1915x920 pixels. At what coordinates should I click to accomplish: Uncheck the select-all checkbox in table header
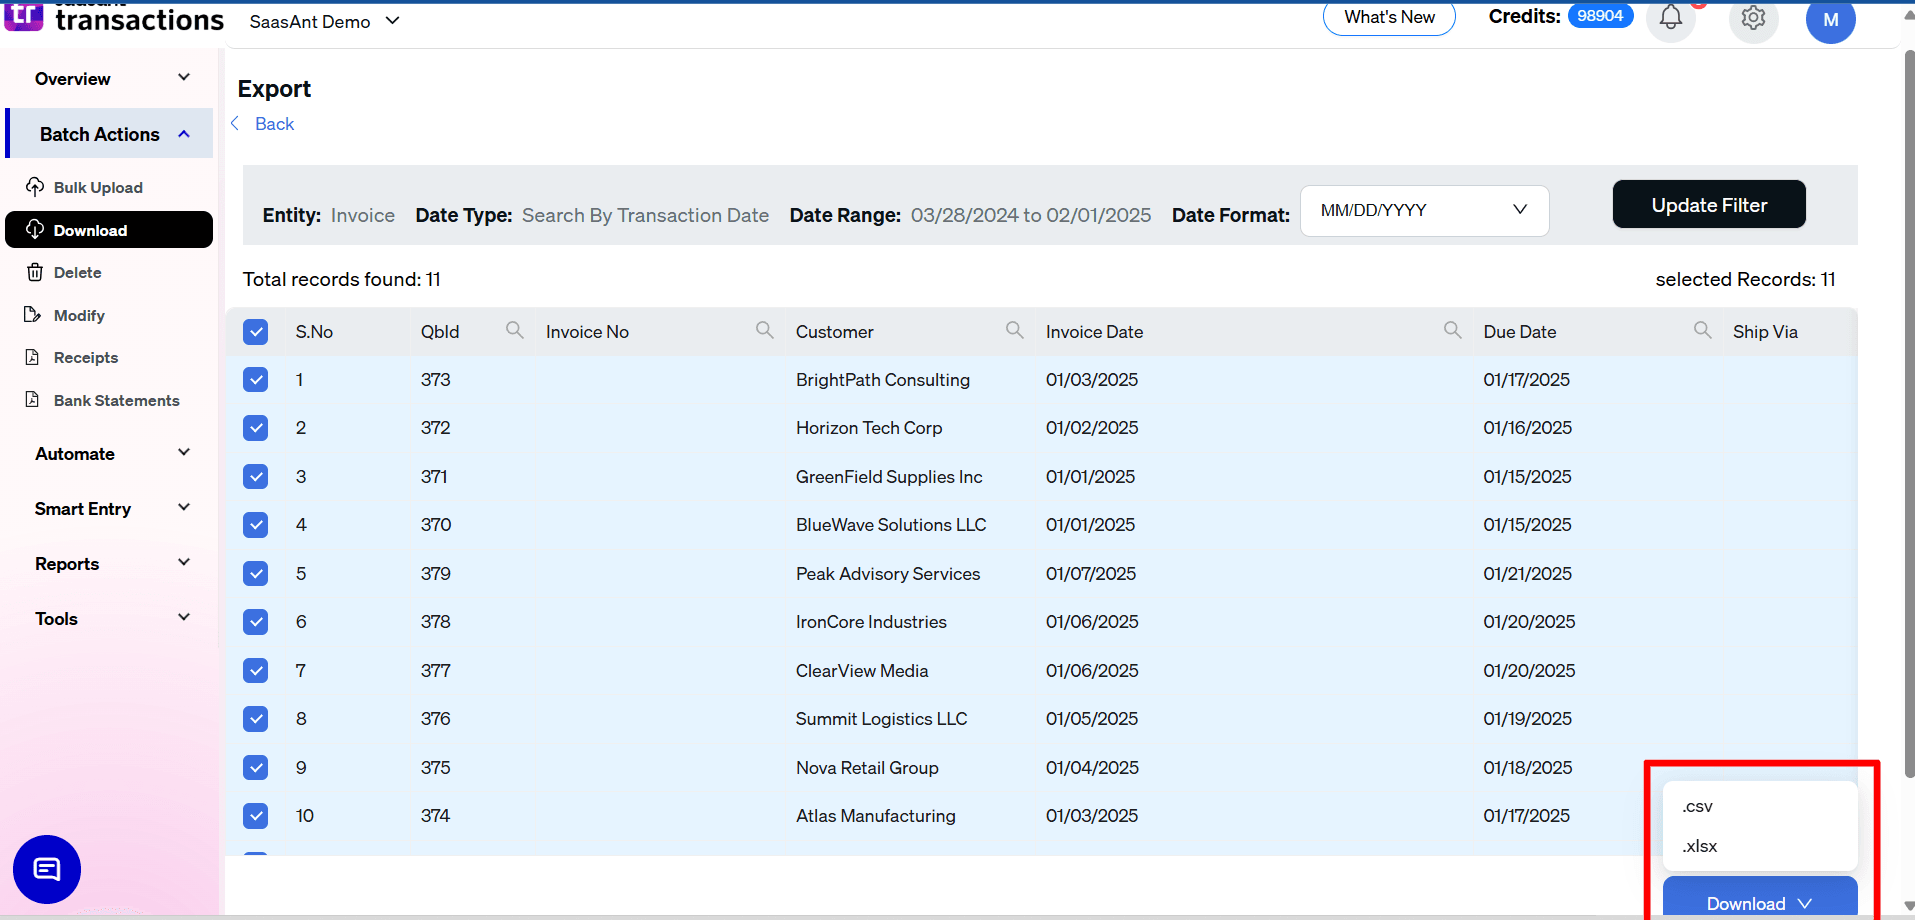(x=256, y=331)
